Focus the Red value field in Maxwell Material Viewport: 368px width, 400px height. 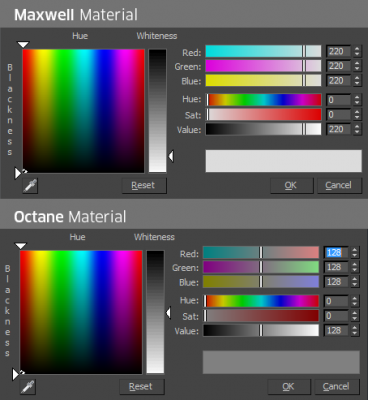pos(338,51)
